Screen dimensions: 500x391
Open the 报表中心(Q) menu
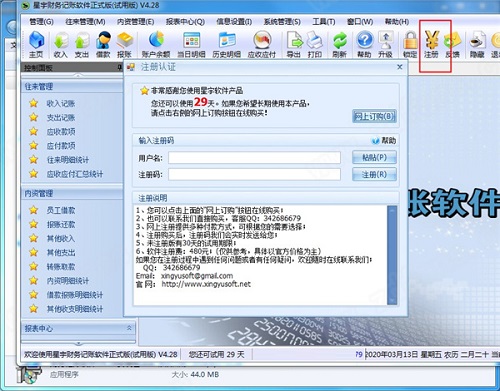[185, 22]
